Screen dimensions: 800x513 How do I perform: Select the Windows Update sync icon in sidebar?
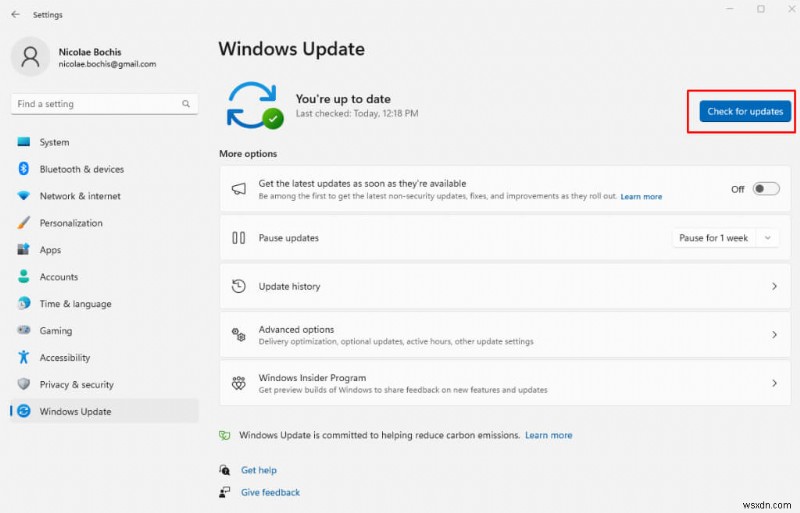point(23,411)
